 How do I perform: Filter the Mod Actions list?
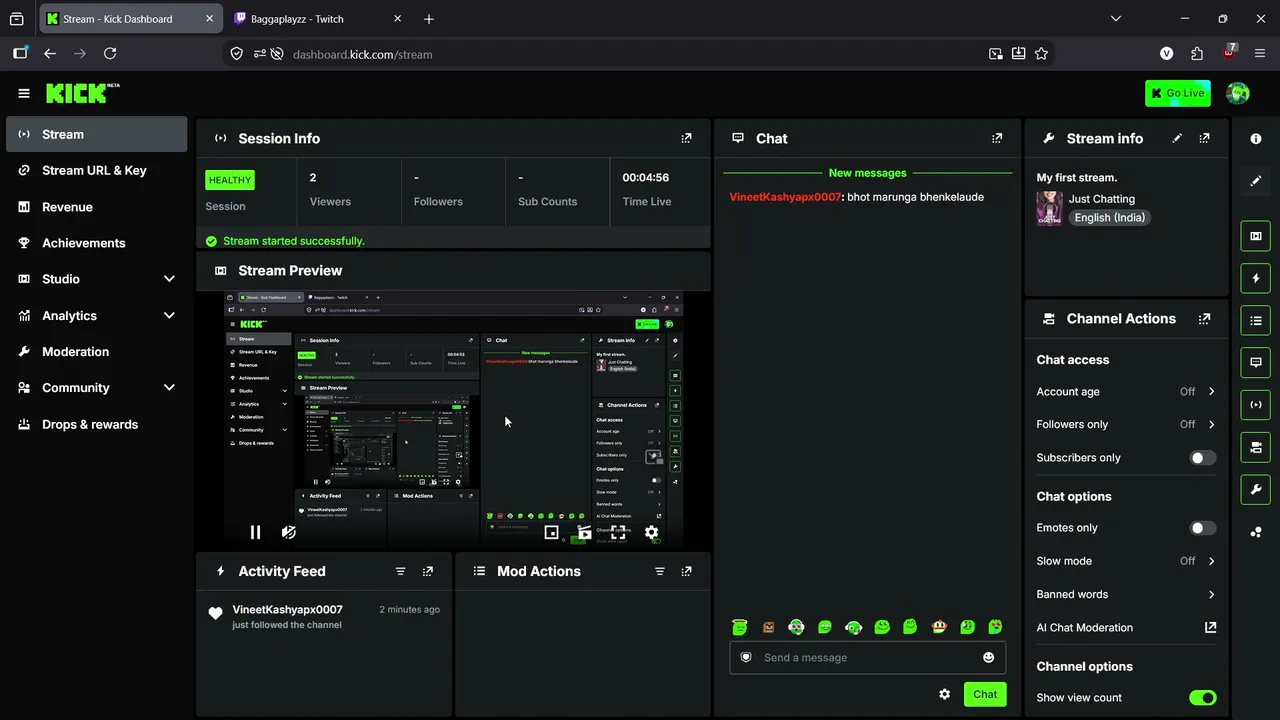click(x=659, y=571)
